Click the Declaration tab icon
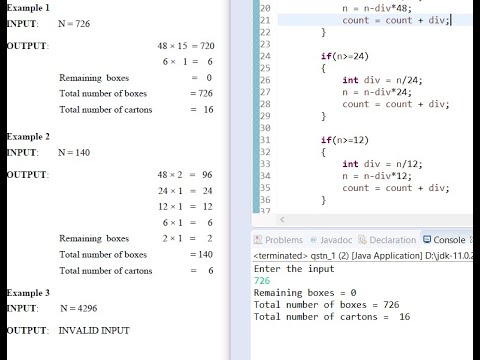This screenshot has height=360, width=480. (362, 239)
